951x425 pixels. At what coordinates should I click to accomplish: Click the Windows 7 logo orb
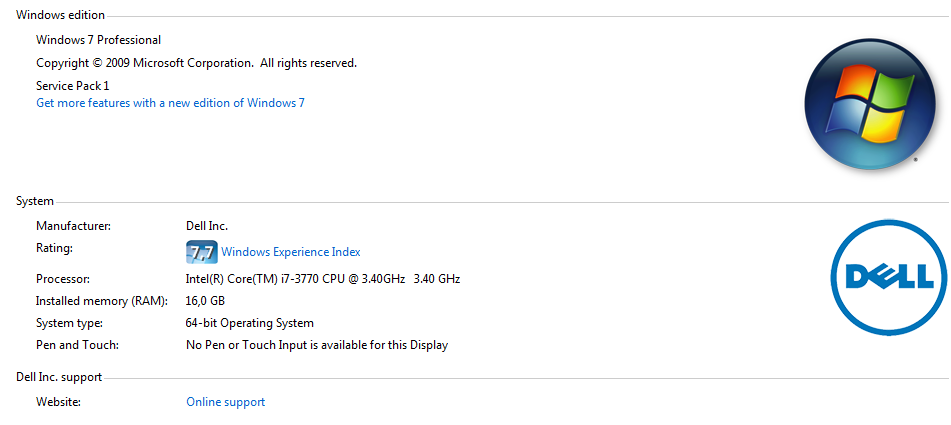pos(870,104)
